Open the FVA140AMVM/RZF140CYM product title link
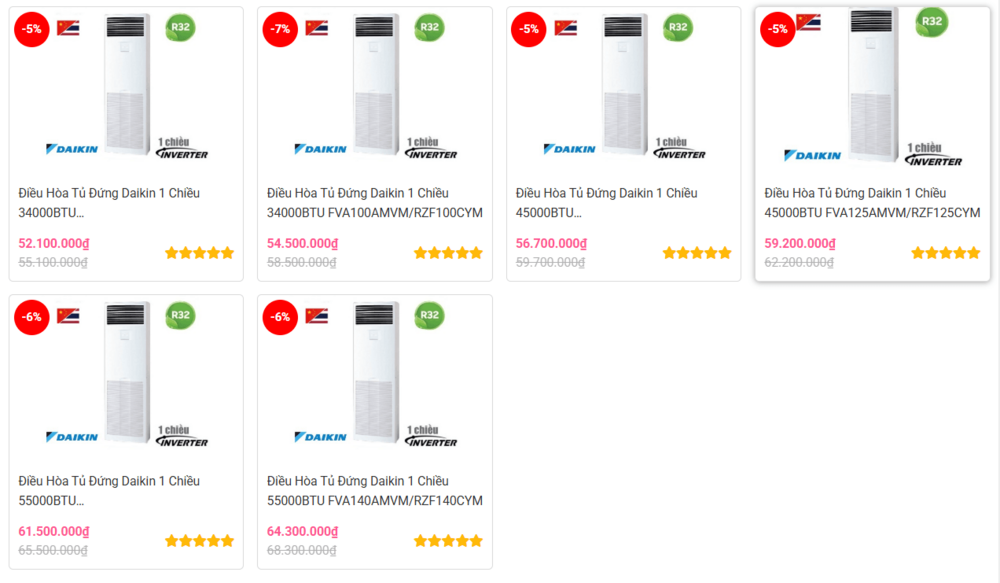1000x583 pixels. pos(374,491)
